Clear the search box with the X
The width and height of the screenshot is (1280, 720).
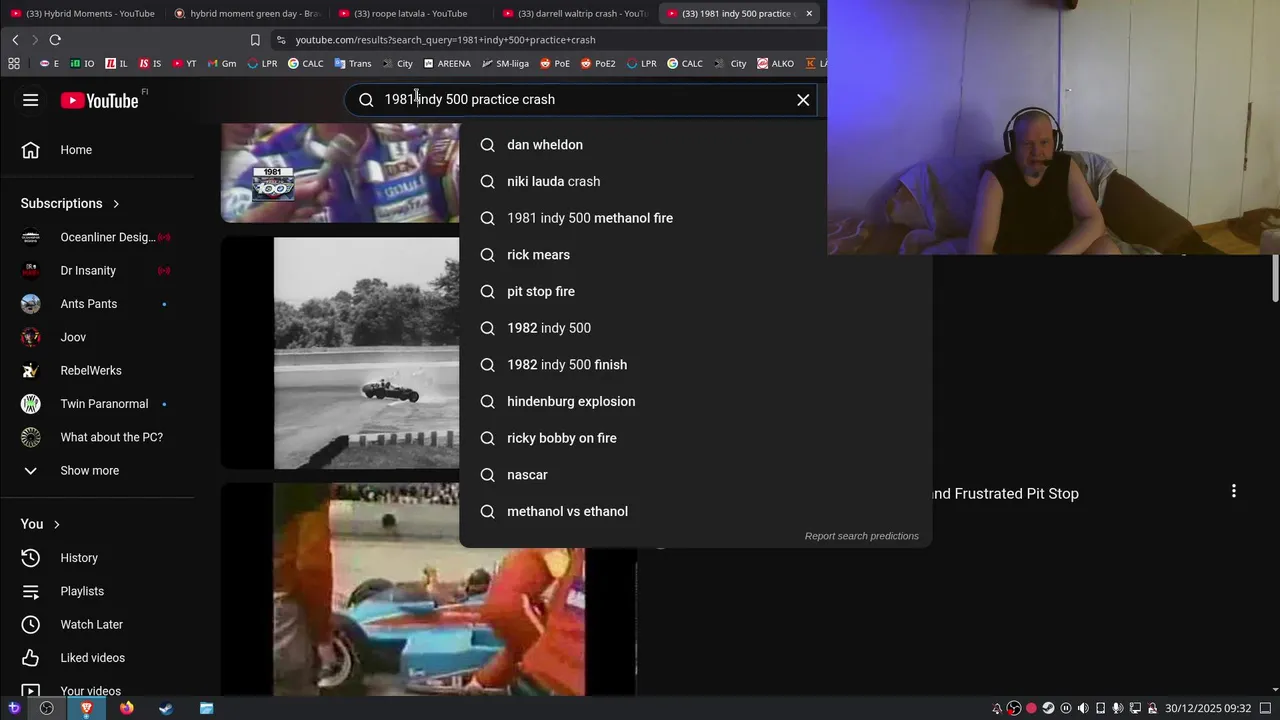coord(803,100)
